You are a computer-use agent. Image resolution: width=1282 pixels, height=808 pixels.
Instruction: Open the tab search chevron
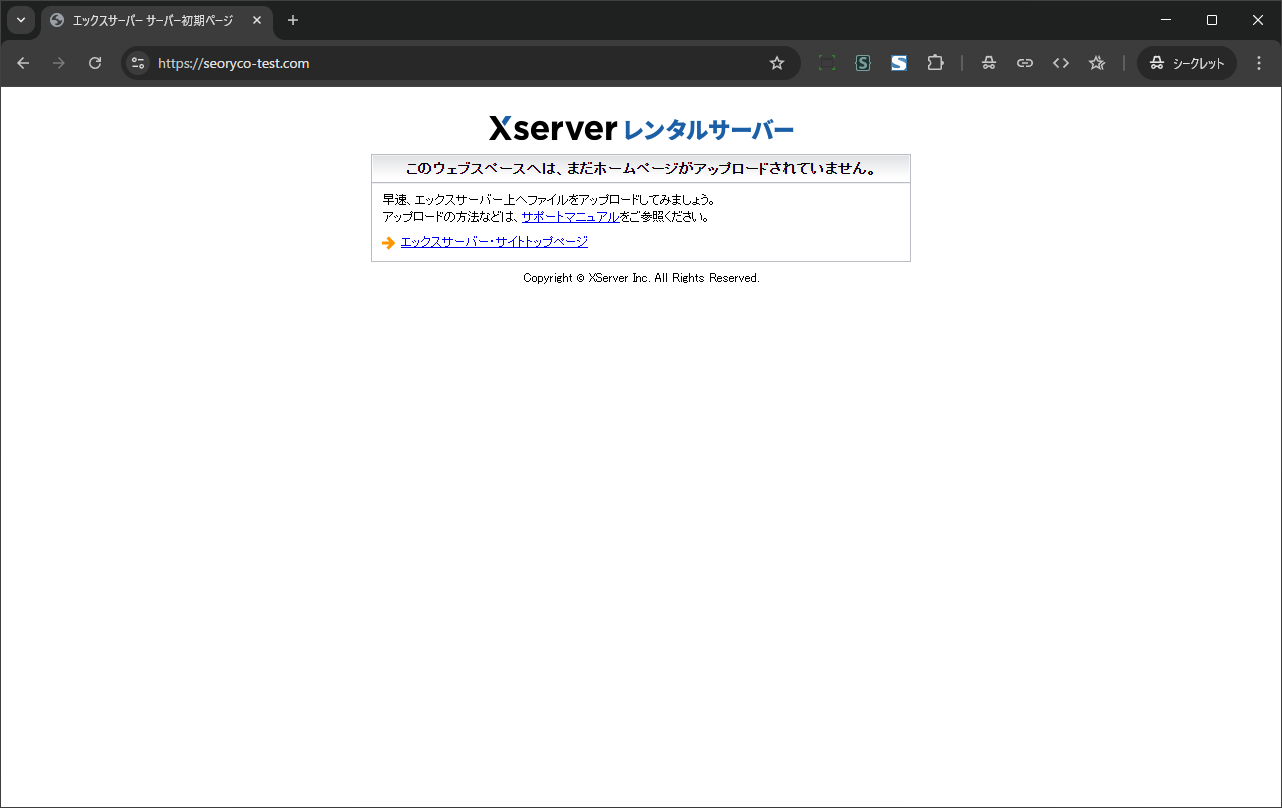click(x=20, y=20)
